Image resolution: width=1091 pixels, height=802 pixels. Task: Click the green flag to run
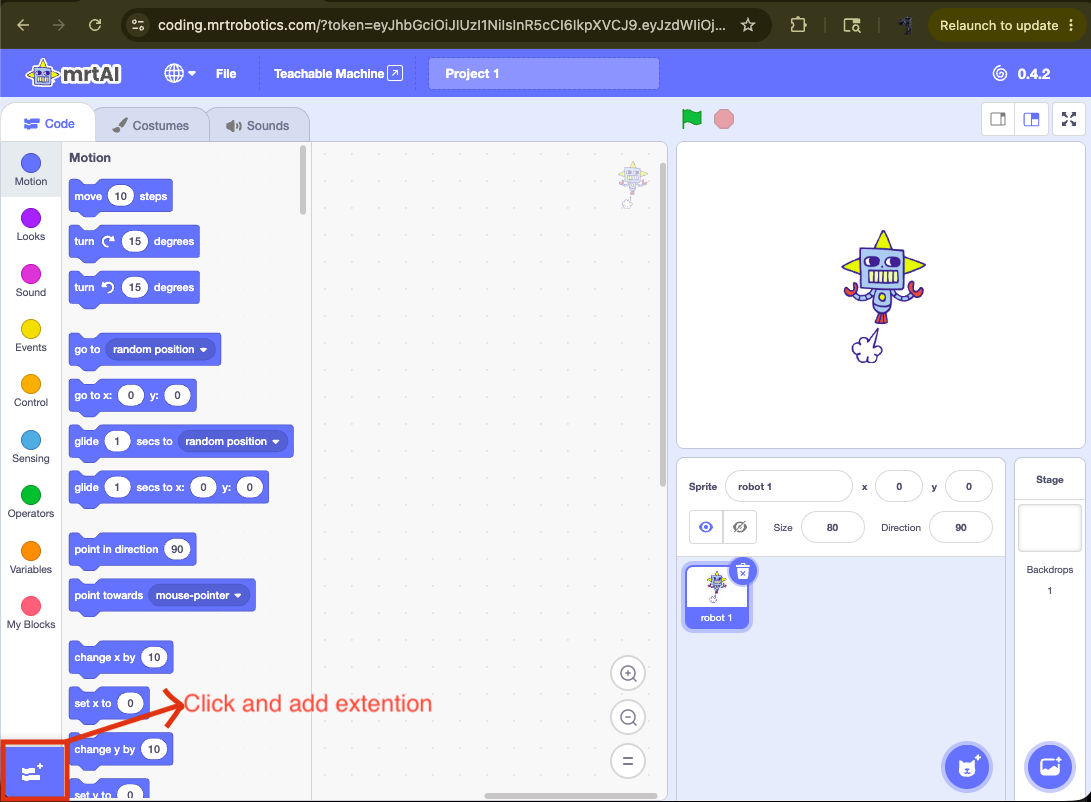692,119
